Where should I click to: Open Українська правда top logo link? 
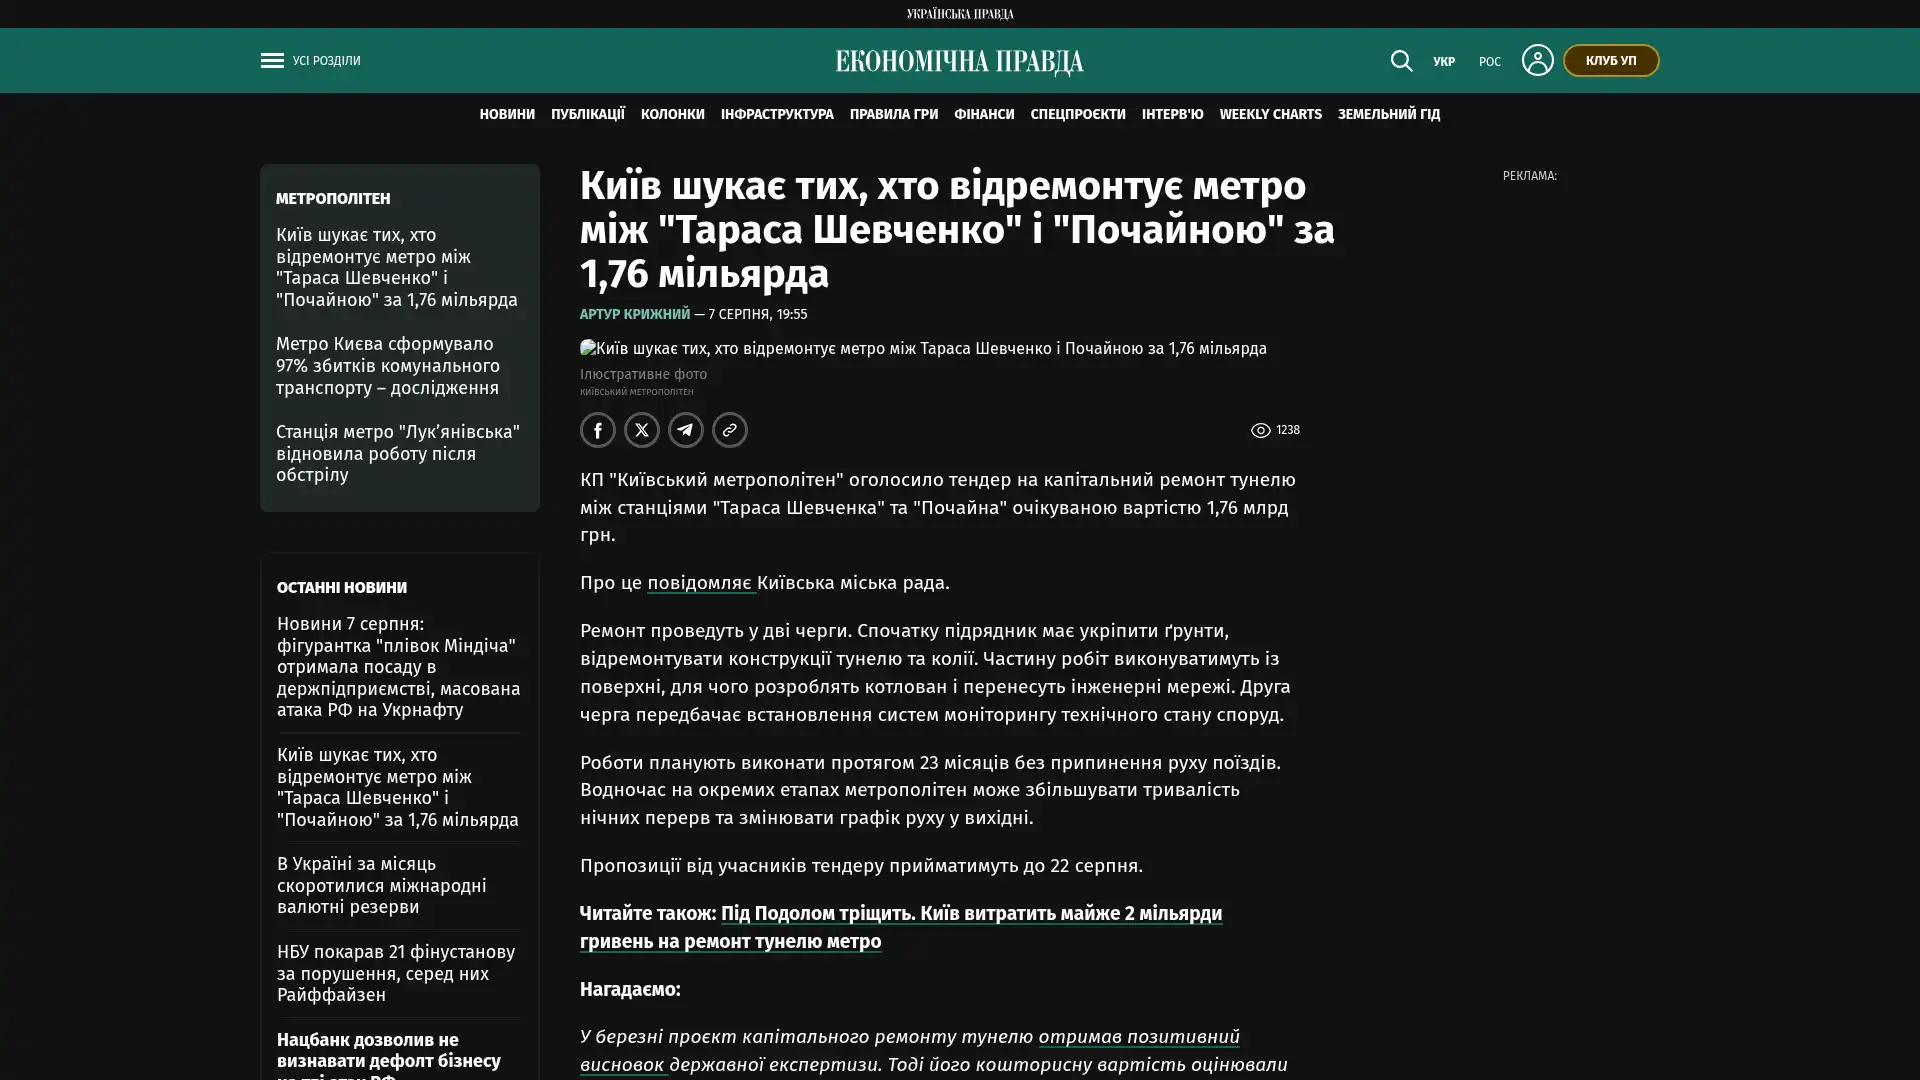tap(960, 14)
